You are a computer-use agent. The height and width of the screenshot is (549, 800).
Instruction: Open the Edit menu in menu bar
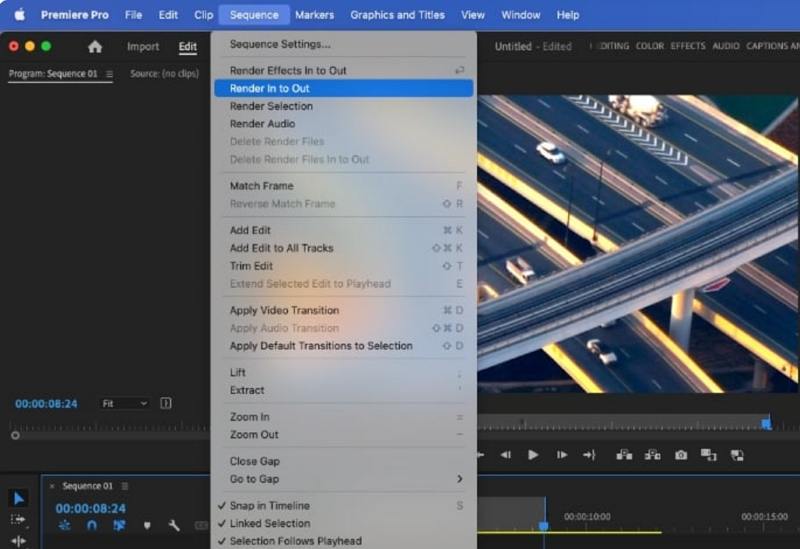[x=168, y=15]
